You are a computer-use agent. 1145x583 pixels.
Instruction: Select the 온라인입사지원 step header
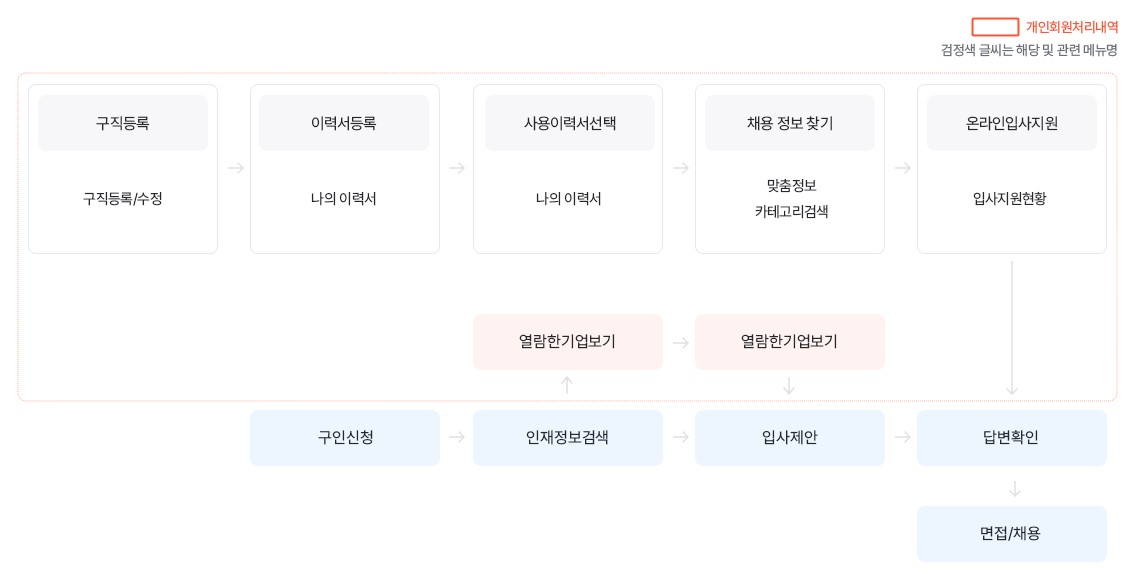pyautogui.click(x=1012, y=123)
